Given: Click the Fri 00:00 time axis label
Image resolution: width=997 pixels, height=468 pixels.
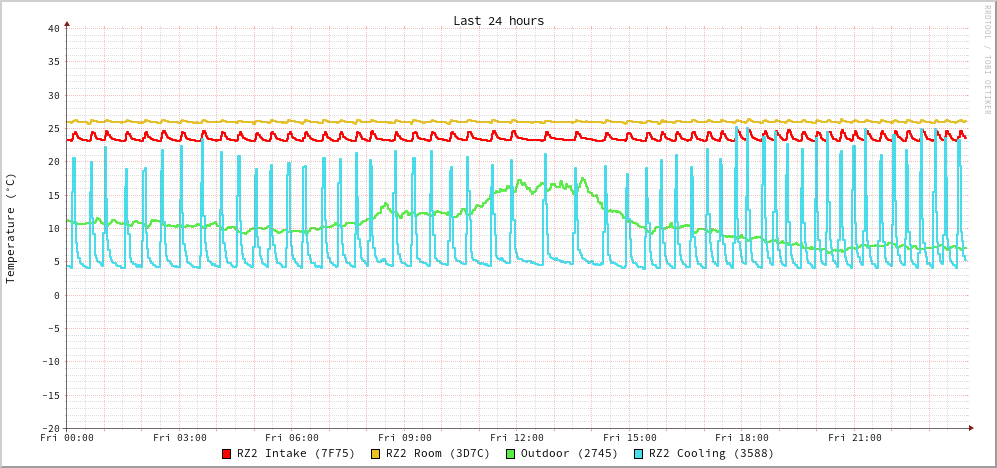Looking at the screenshot, I should click(67, 437).
